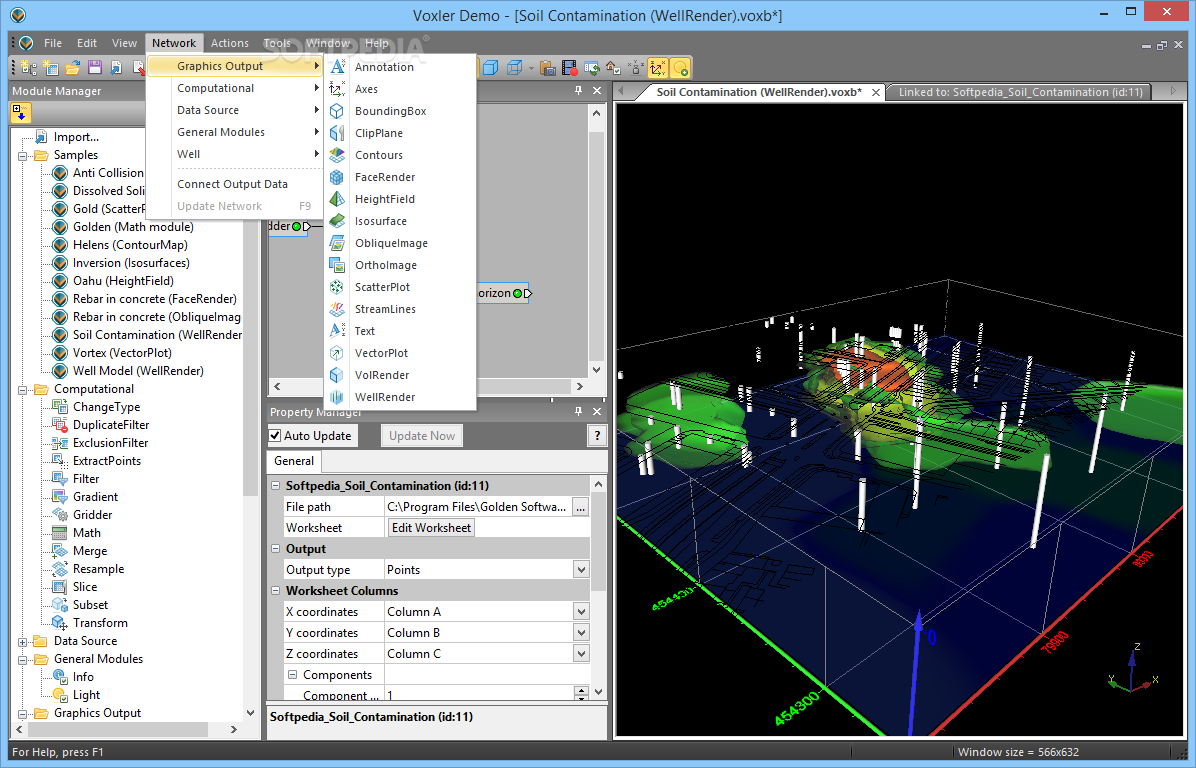Click the video capture toolbar icon

coord(569,68)
